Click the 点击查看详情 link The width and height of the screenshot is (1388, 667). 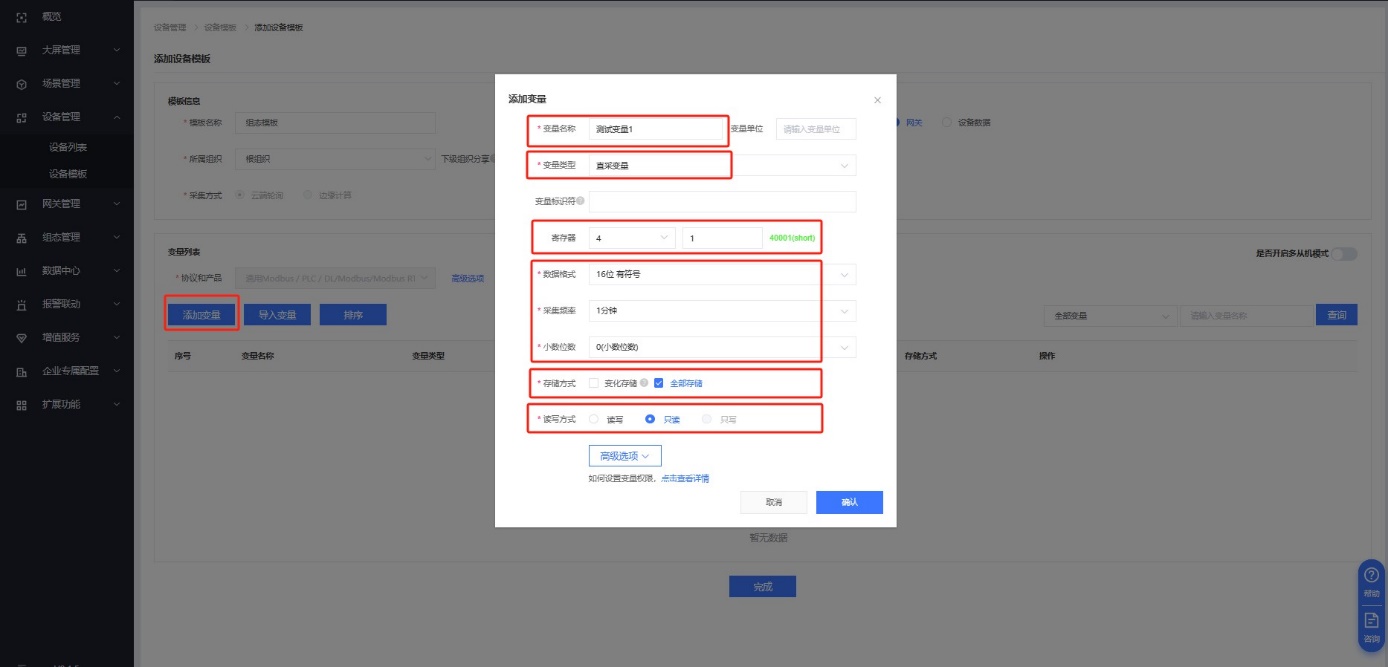[685, 479]
